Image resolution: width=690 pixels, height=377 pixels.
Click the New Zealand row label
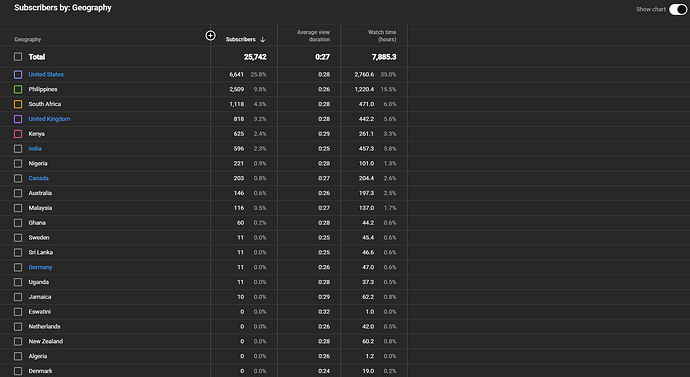pyautogui.click(x=46, y=341)
